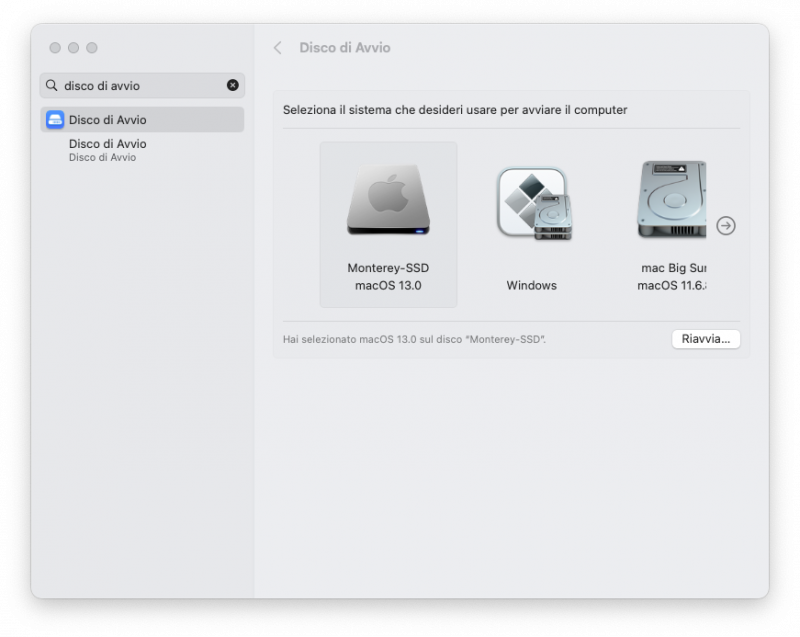Clear the search field with the X icon
The height and width of the screenshot is (637, 800).
(x=233, y=85)
